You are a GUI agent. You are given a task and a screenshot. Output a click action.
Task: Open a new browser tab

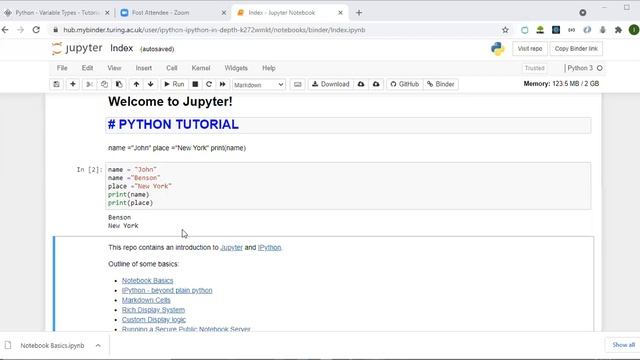point(359,13)
